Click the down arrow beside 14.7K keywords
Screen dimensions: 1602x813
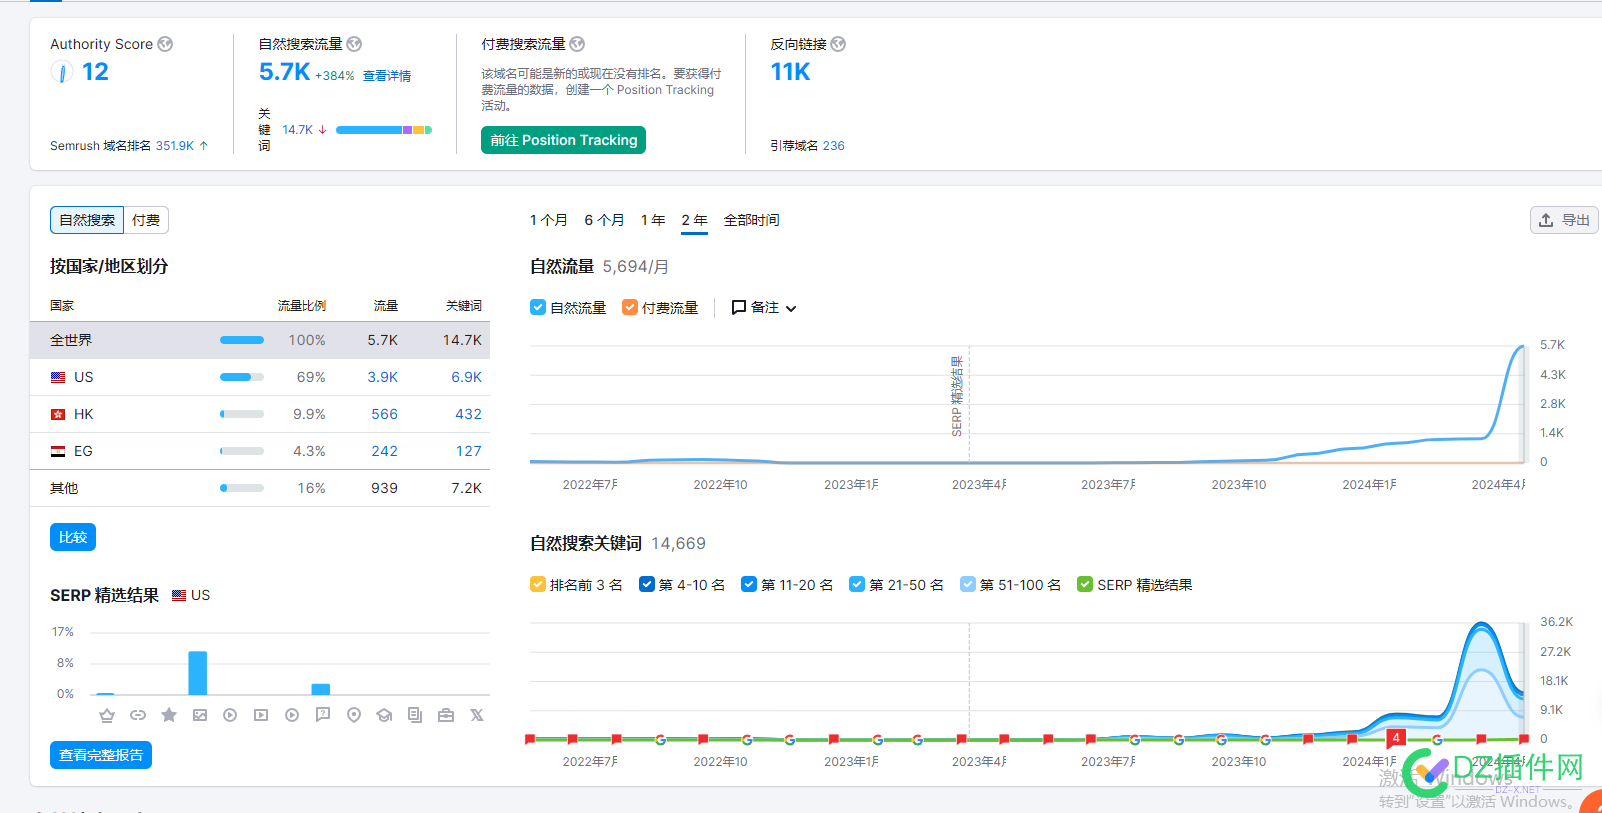click(x=322, y=130)
